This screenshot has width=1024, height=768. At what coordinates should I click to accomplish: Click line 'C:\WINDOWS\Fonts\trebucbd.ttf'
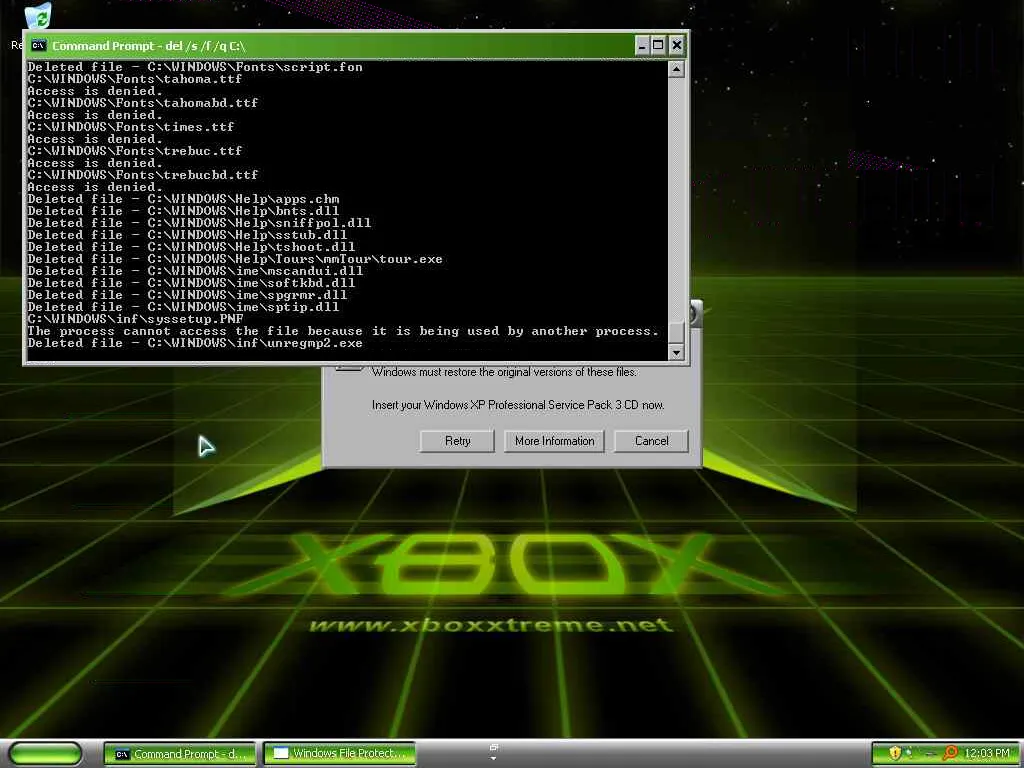(x=142, y=174)
